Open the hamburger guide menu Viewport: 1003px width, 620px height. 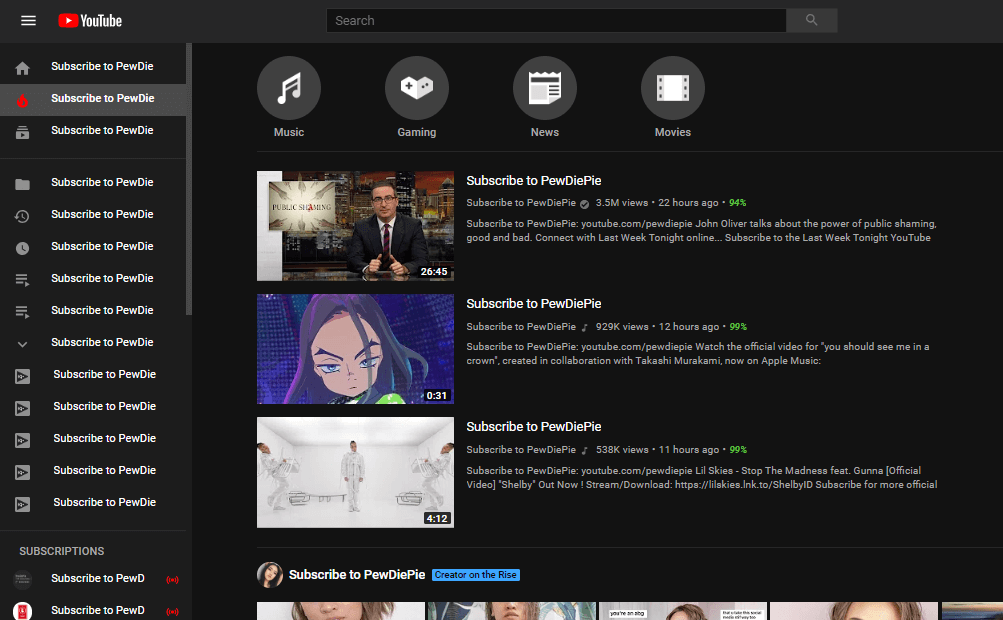coord(28,20)
